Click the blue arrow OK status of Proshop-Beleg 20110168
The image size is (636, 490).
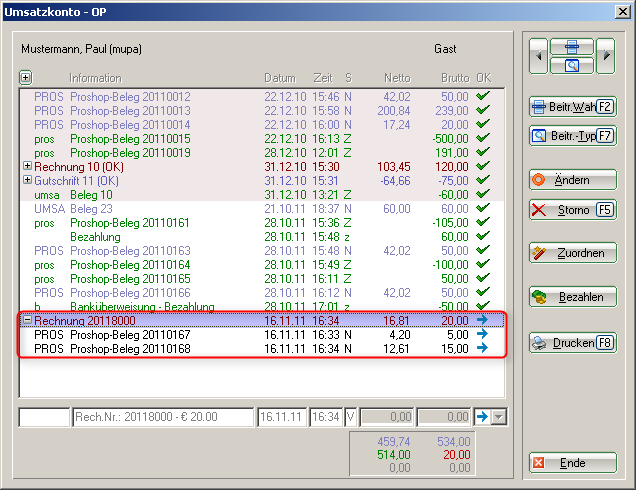click(x=484, y=348)
